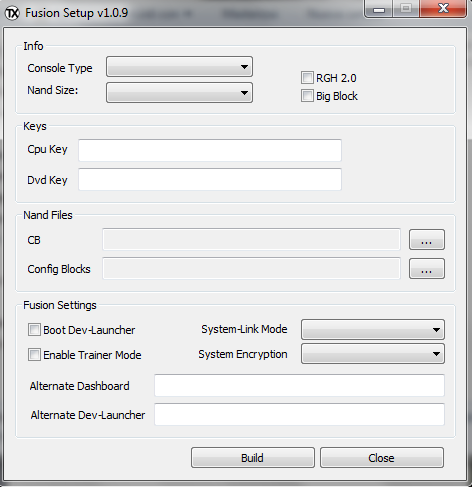Image resolution: width=472 pixels, height=487 pixels.
Task: Browse for the Config Blocks file
Action: click(x=427, y=269)
